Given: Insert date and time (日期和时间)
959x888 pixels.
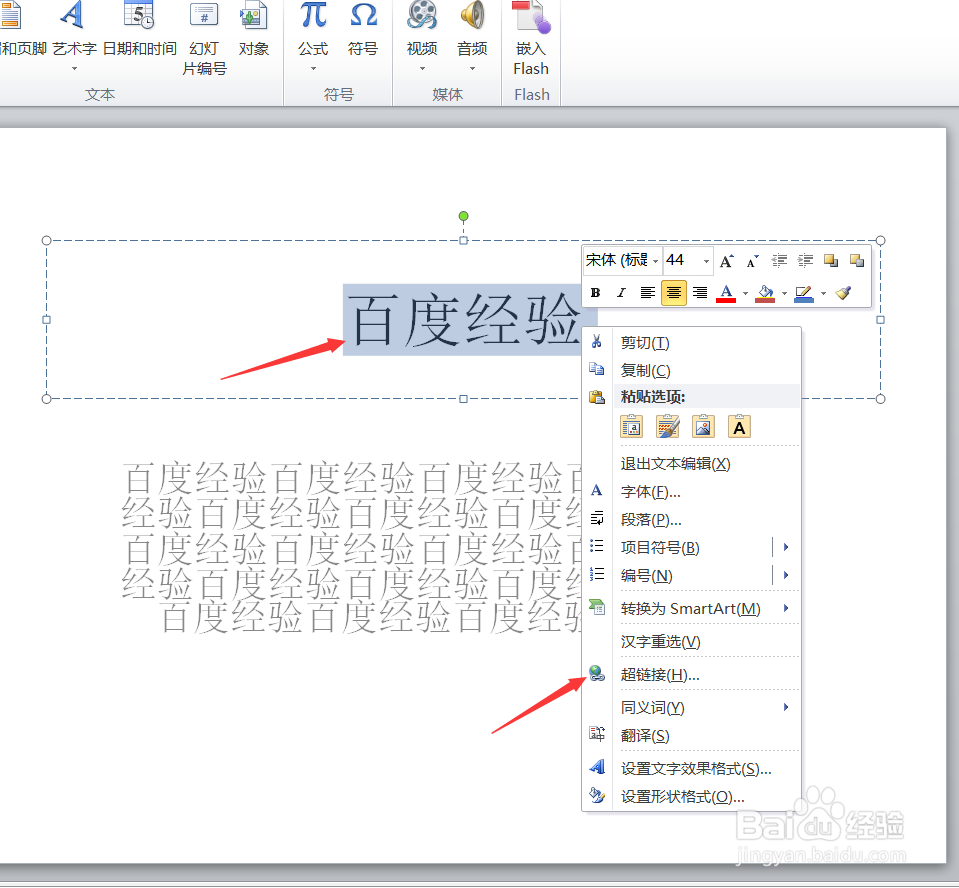Looking at the screenshot, I should click(x=139, y=31).
